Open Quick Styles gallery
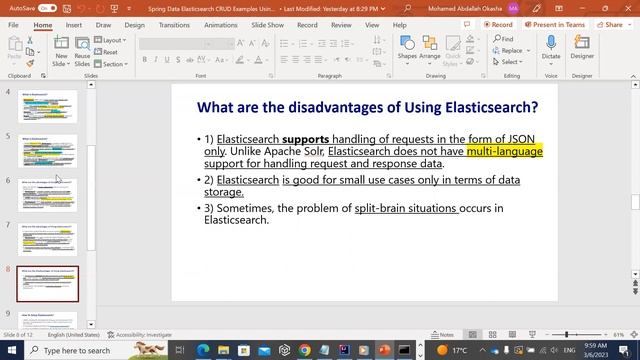The height and width of the screenshot is (360, 640). pos(452,51)
